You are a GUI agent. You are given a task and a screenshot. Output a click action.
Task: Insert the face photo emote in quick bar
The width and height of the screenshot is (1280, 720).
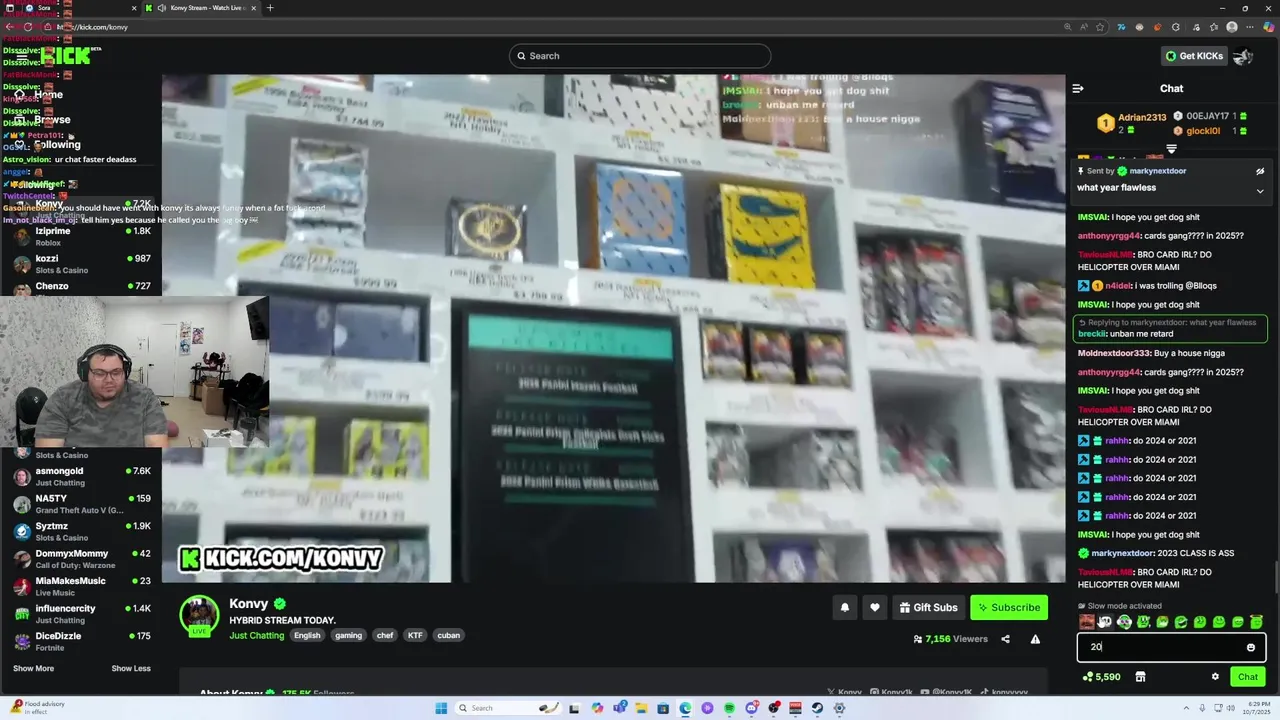[1087, 622]
